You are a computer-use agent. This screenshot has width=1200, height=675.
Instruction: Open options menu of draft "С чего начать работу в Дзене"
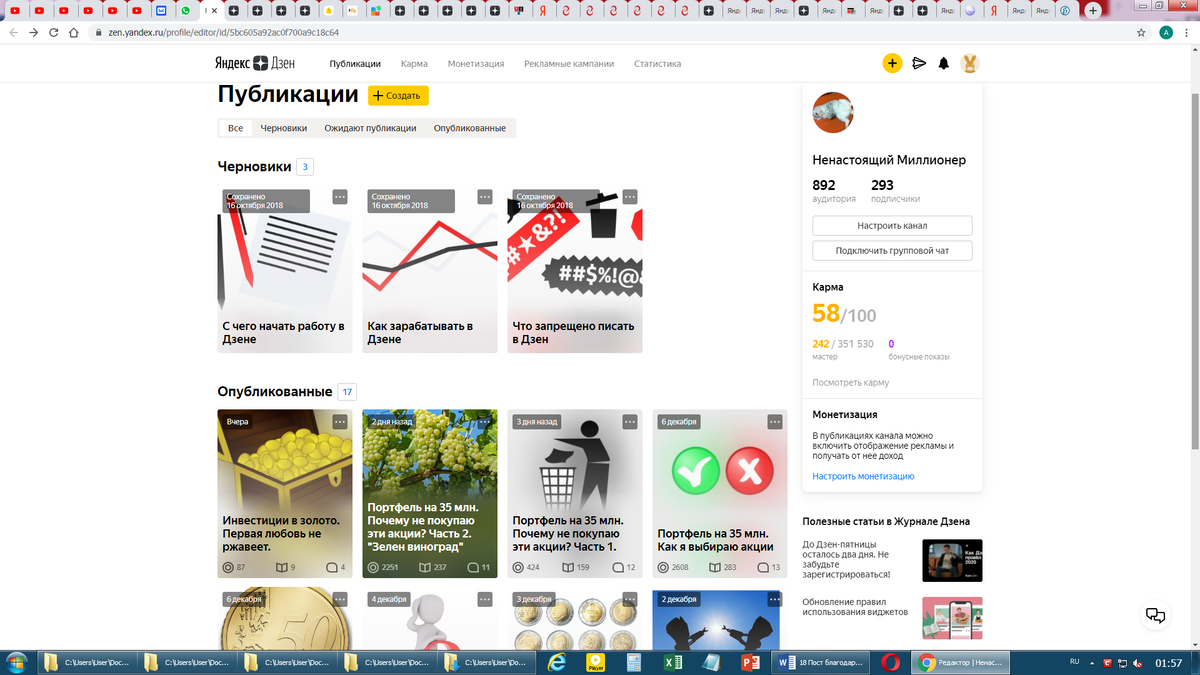340,197
